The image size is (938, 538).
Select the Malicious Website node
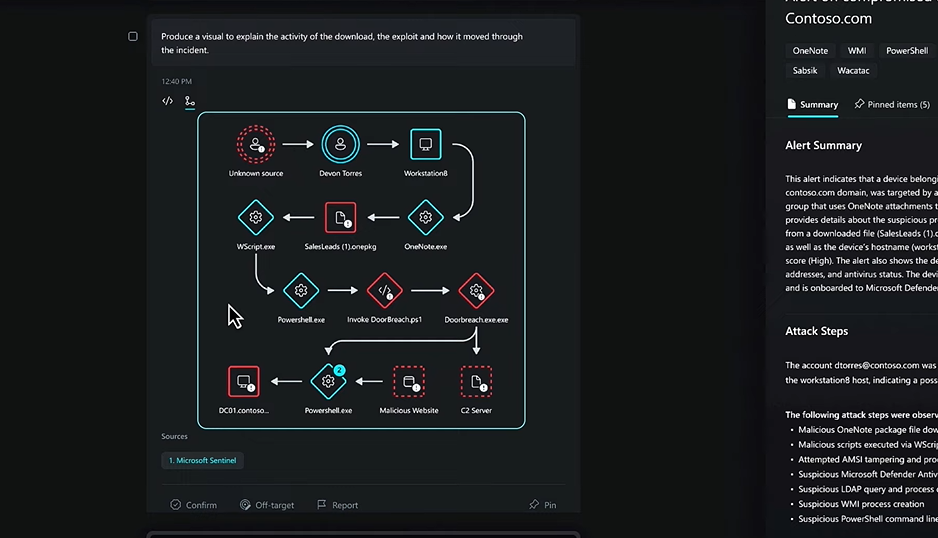pyautogui.click(x=409, y=381)
